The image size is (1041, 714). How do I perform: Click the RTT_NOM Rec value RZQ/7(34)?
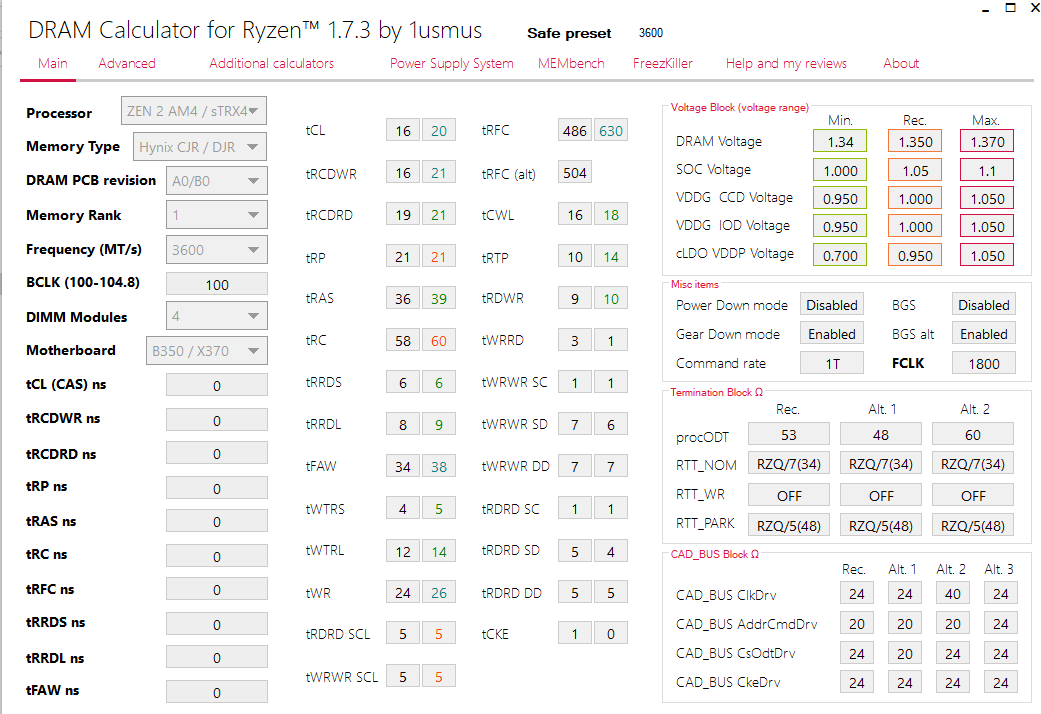click(789, 464)
